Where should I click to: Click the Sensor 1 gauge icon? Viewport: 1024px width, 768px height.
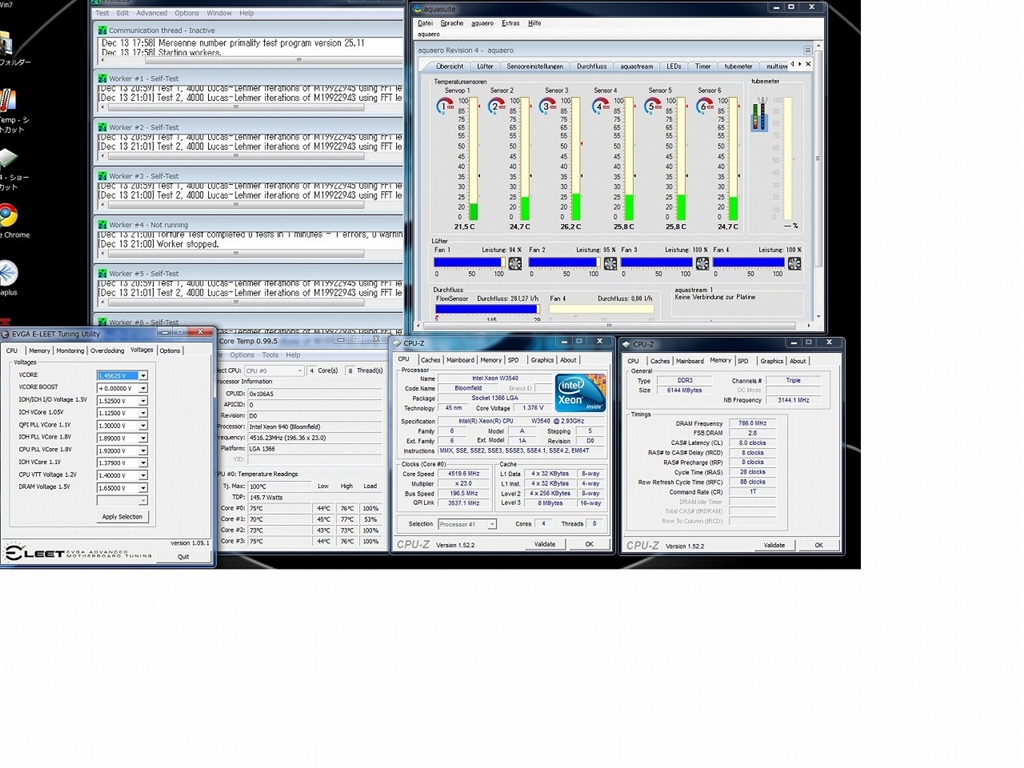tap(445, 106)
